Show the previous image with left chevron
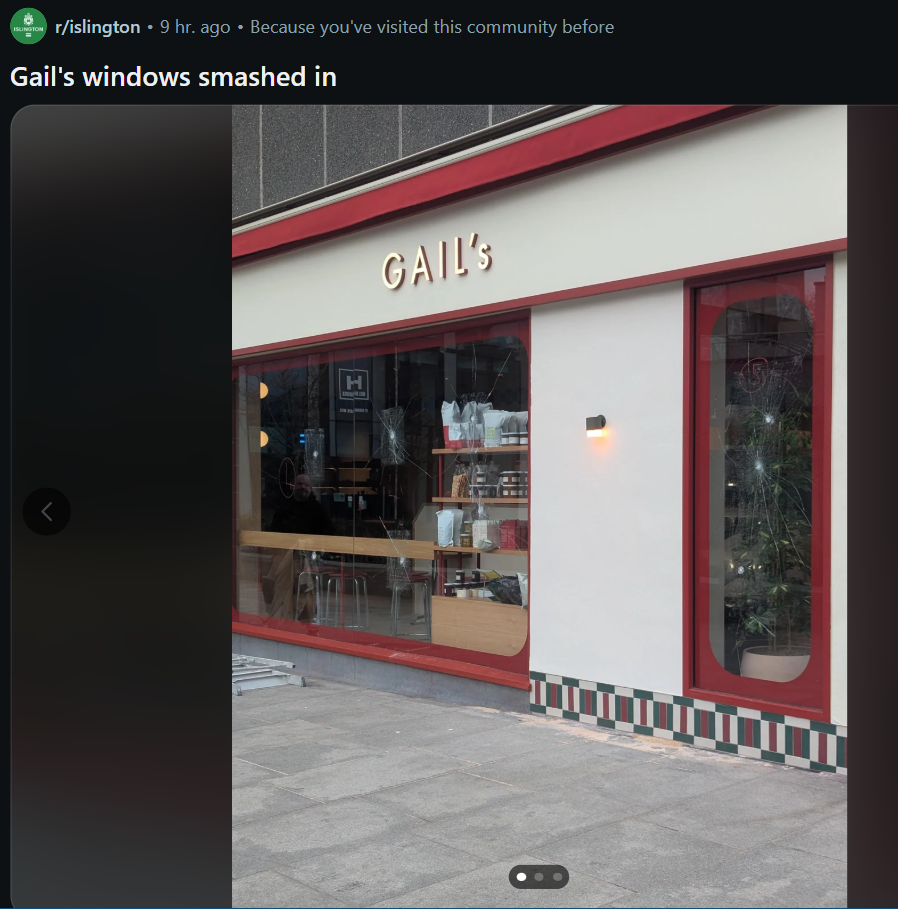This screenshot has height=909, width=898. coord(46,511)
